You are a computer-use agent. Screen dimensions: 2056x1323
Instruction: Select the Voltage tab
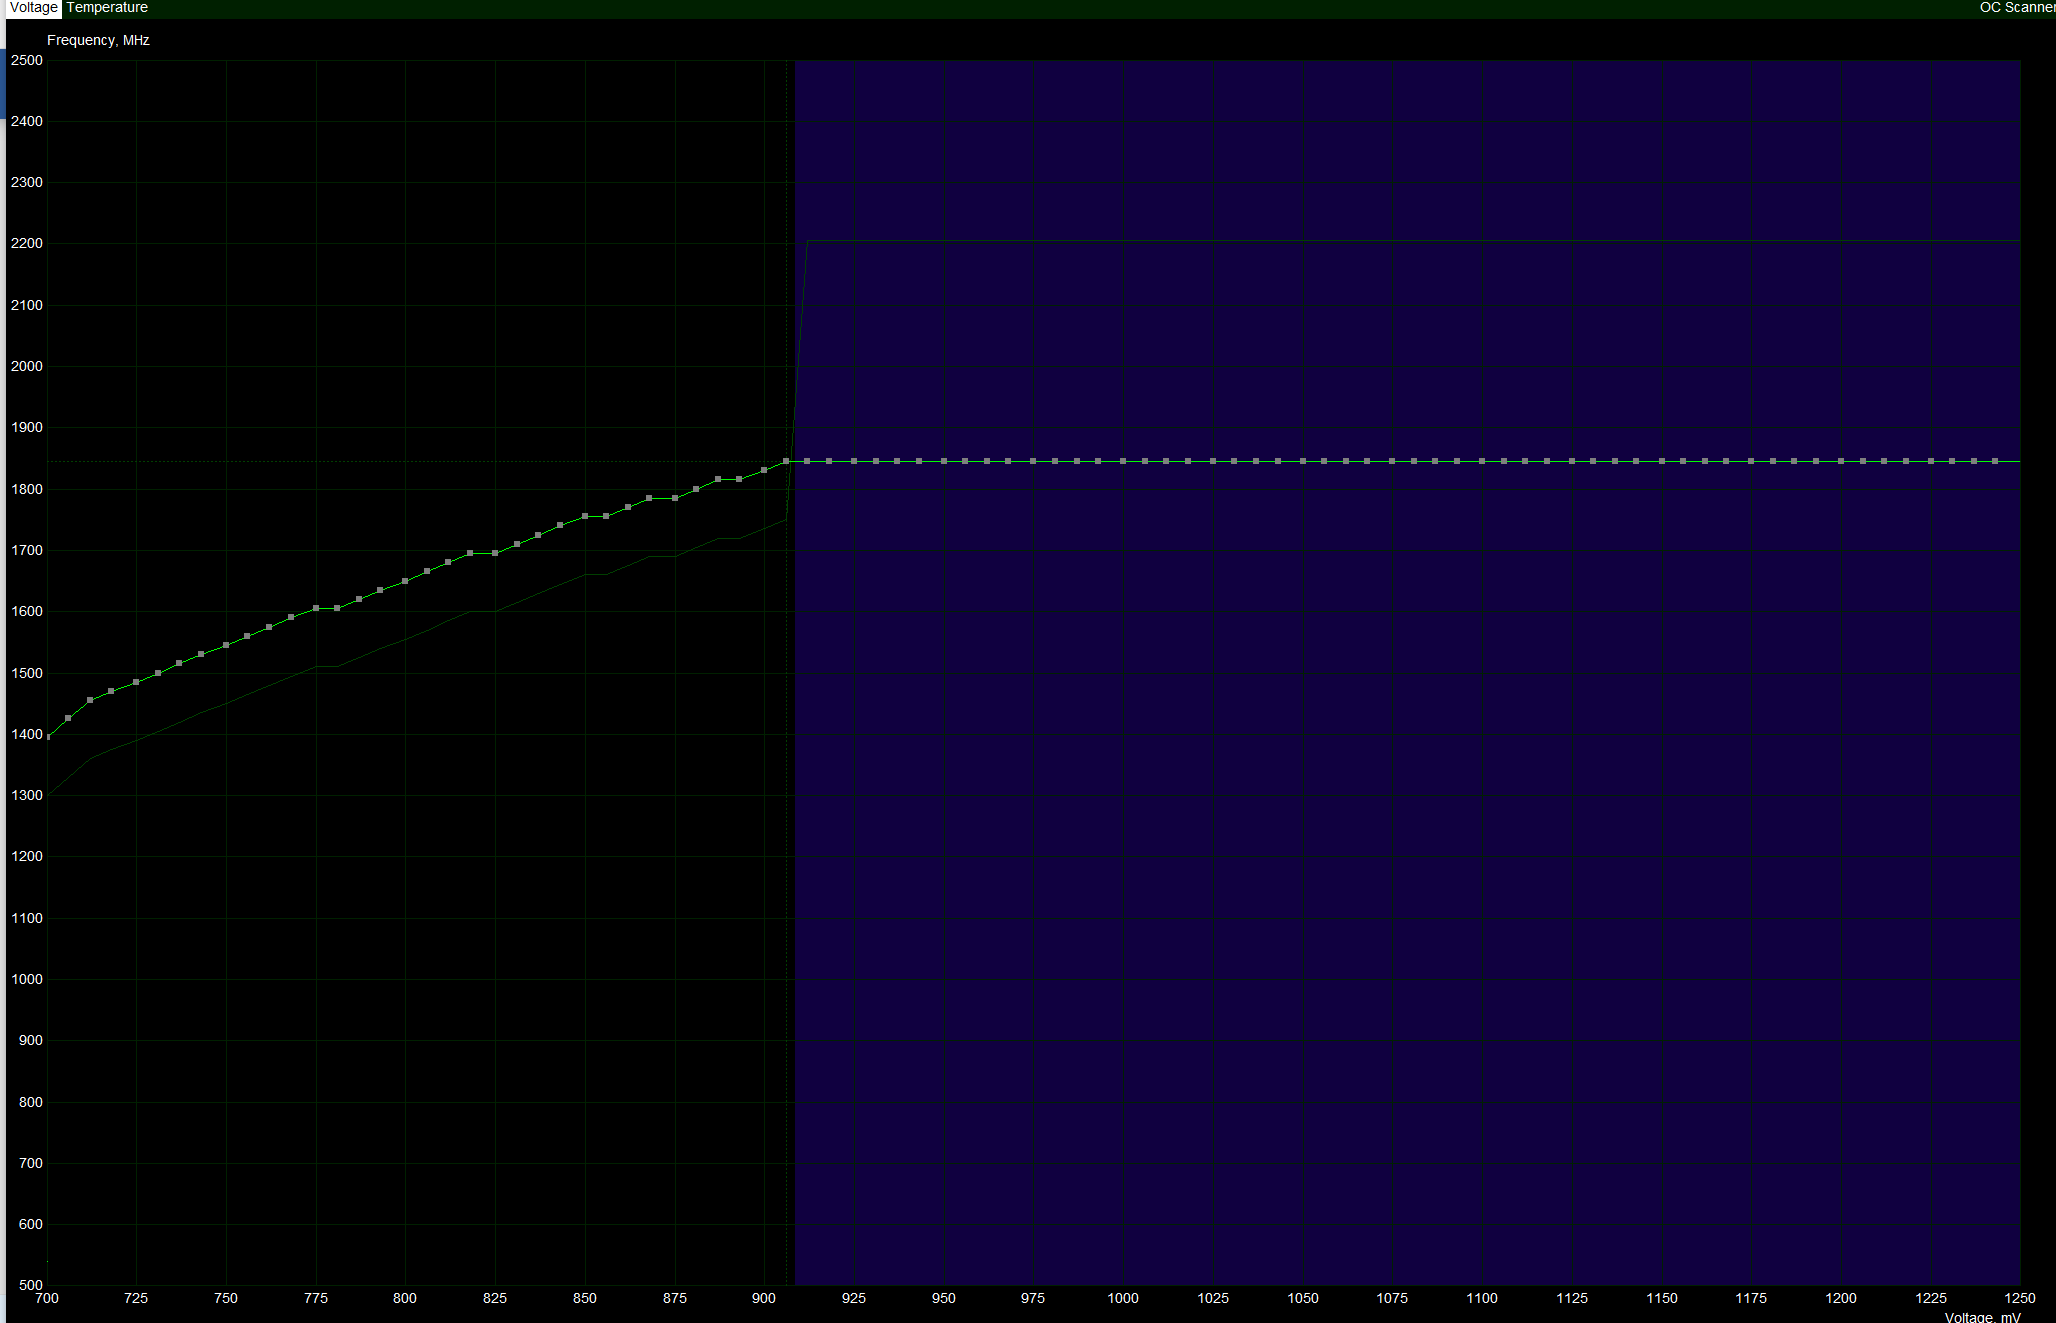pyautogui.click(x=34, y=8)
